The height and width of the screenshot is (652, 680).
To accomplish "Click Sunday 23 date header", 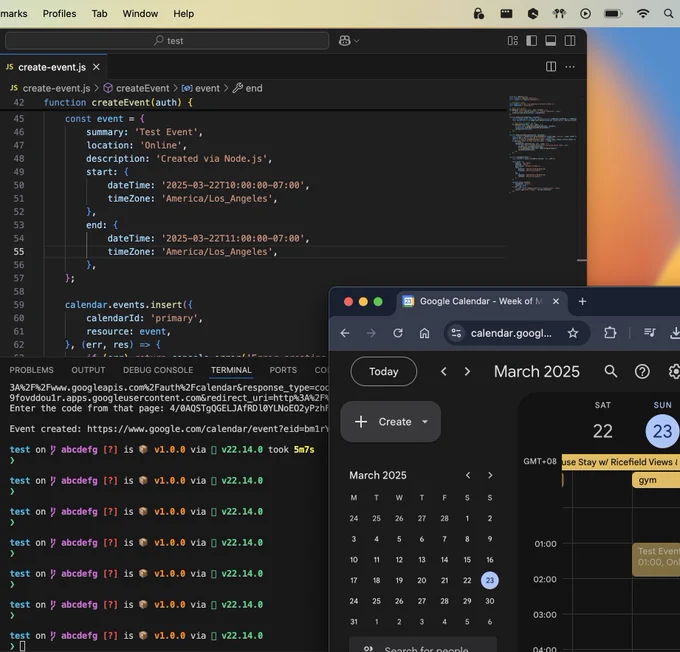I will pyautogui.click(x=662, y=431).
